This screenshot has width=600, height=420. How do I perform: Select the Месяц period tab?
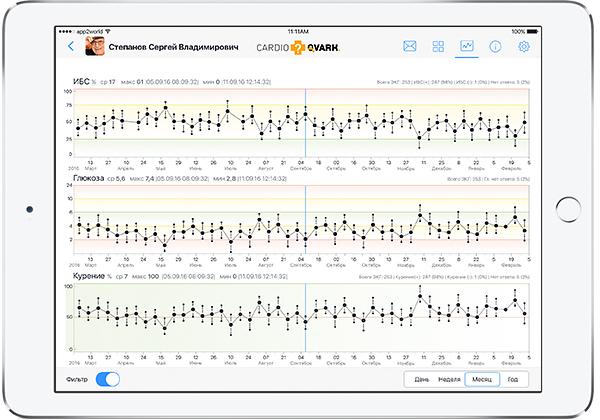pos(482,379)
